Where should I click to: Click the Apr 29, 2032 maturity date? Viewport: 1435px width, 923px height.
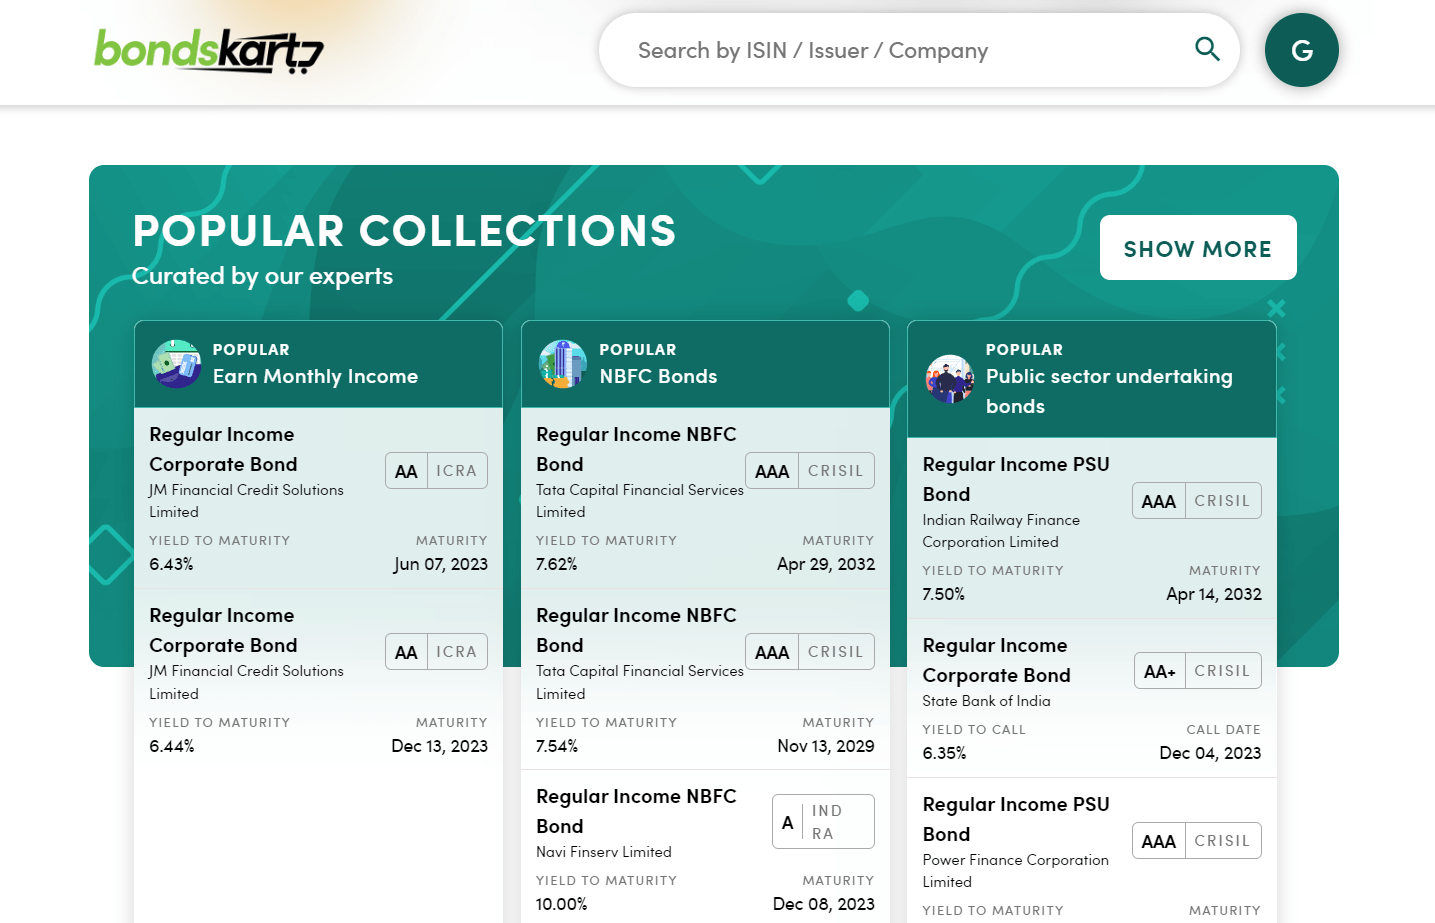pyautogui.click(x=826, y=564)
